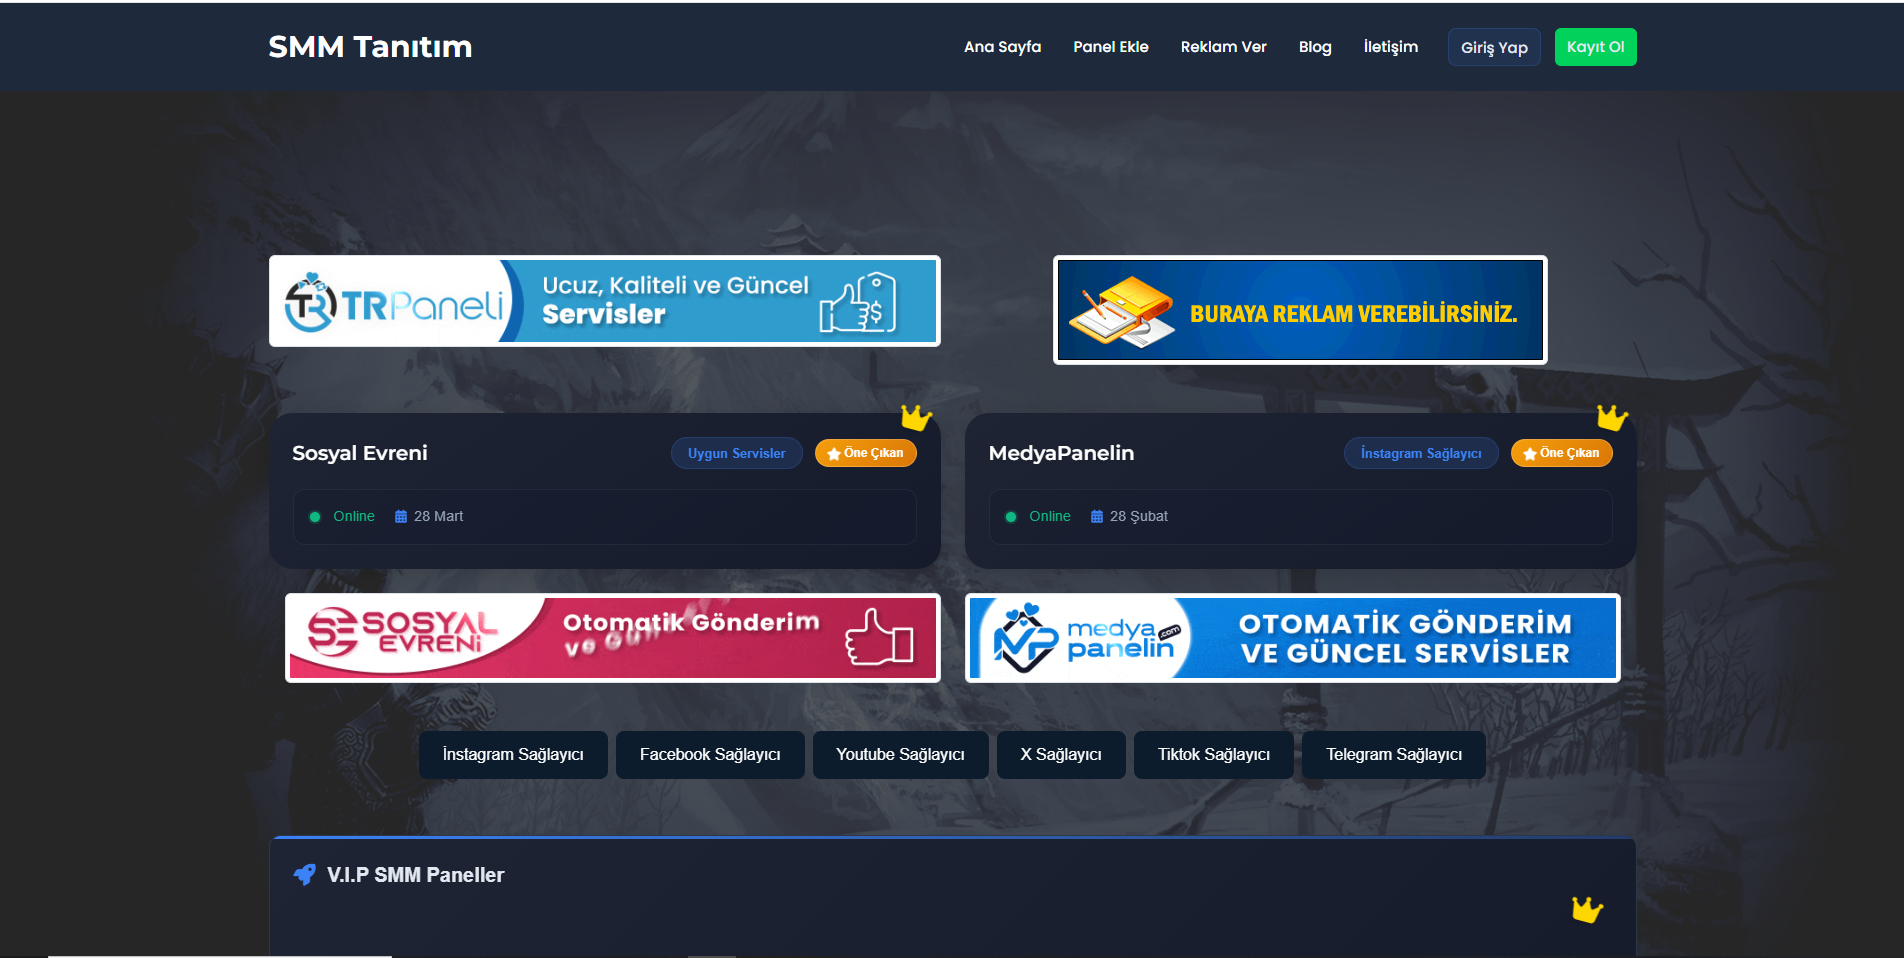Open the Sosyal Evreni Otomatik Gönderim banner
Image resolution: width=1904 pixels, height=958 pixels.
613,638
